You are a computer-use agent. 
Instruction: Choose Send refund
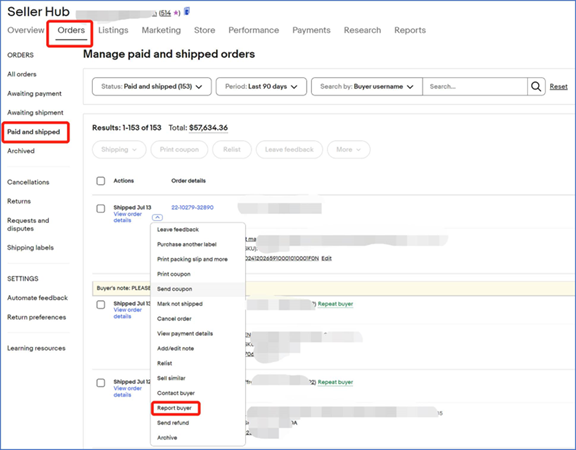(x=173, y=423)
